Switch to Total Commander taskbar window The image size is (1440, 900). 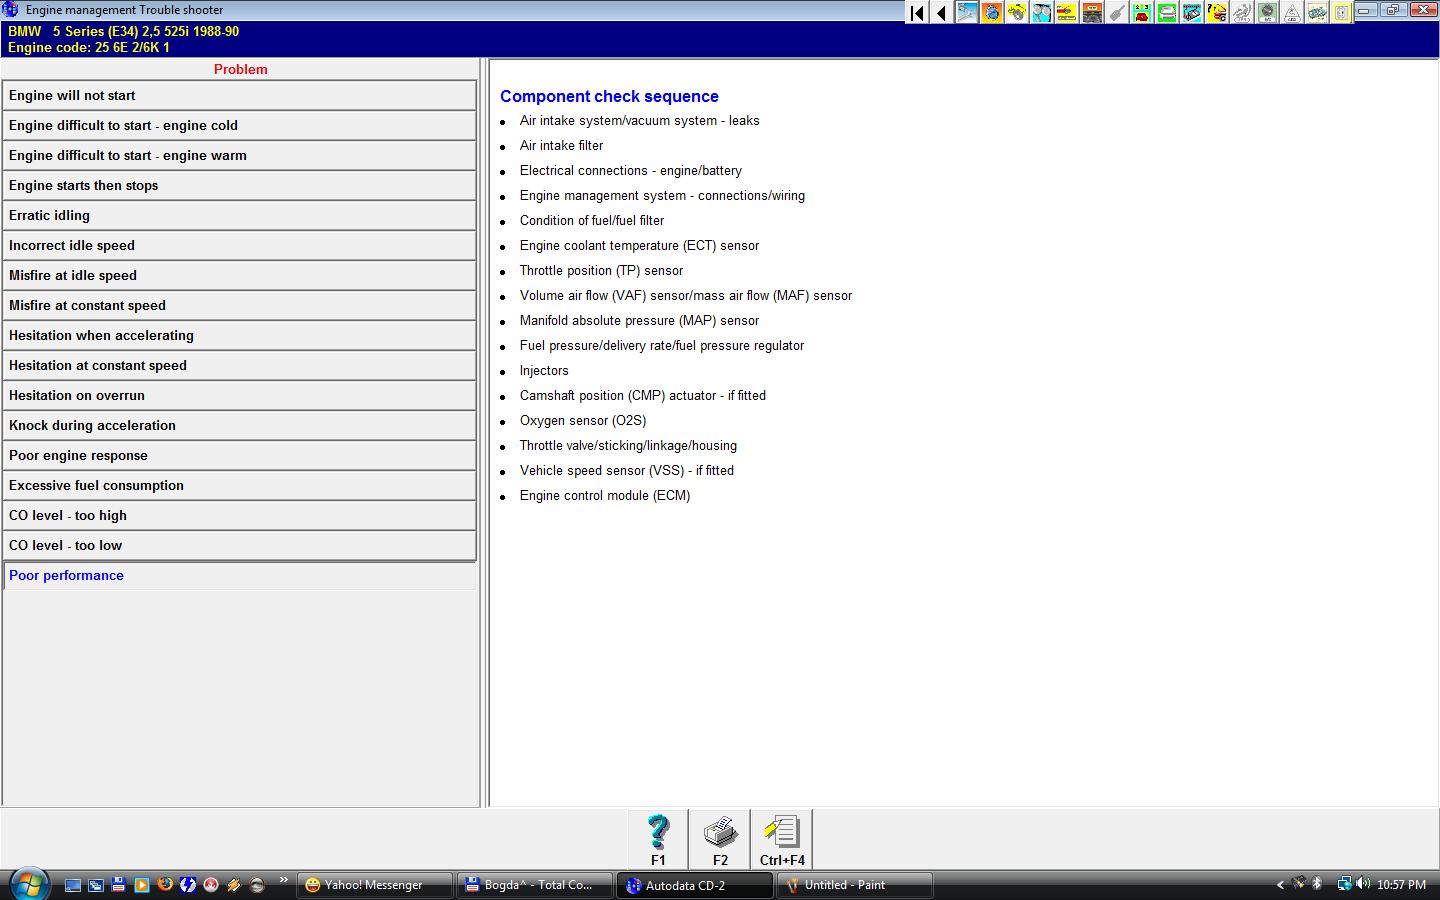pos(535,885)
